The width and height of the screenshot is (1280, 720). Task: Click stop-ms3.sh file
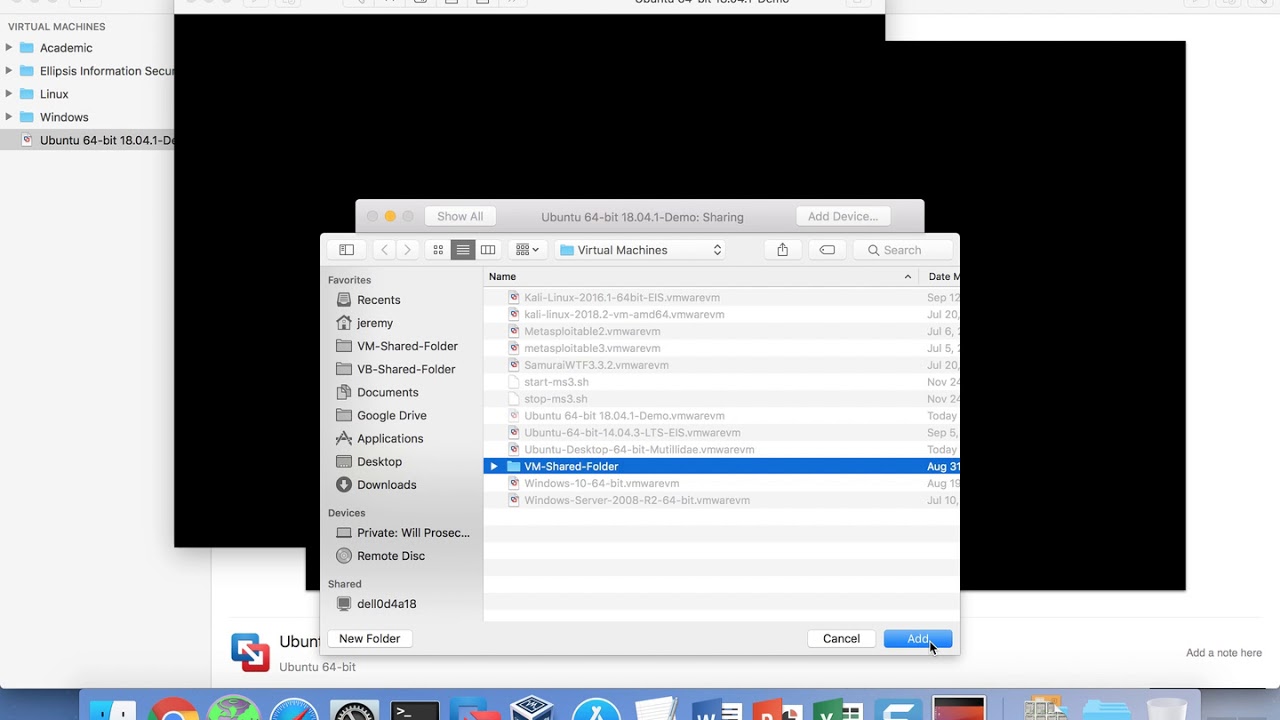click(556, 399)
